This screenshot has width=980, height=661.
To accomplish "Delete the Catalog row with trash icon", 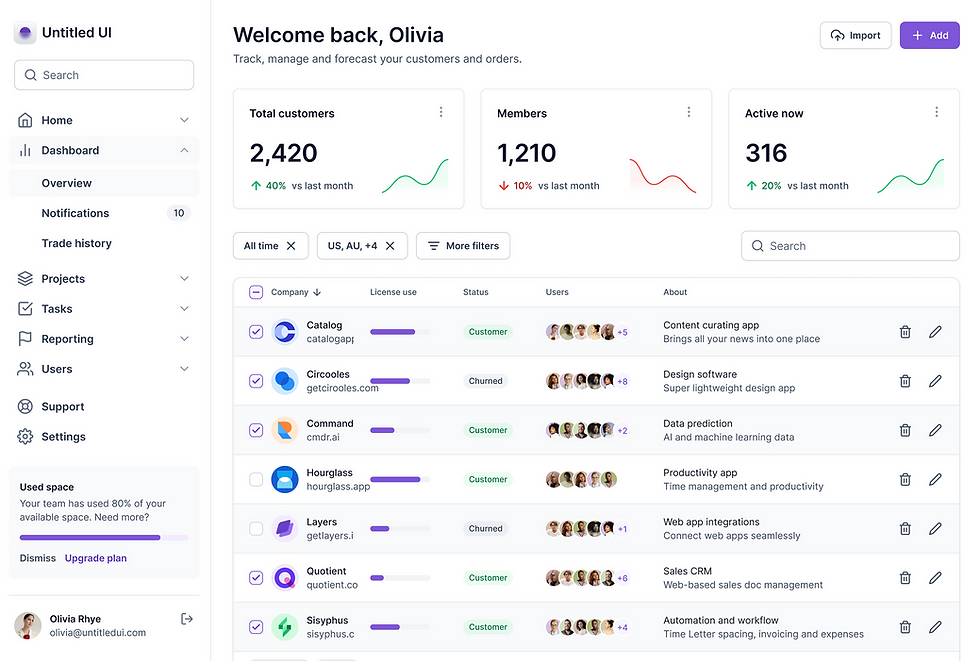I will coord(904,332).
